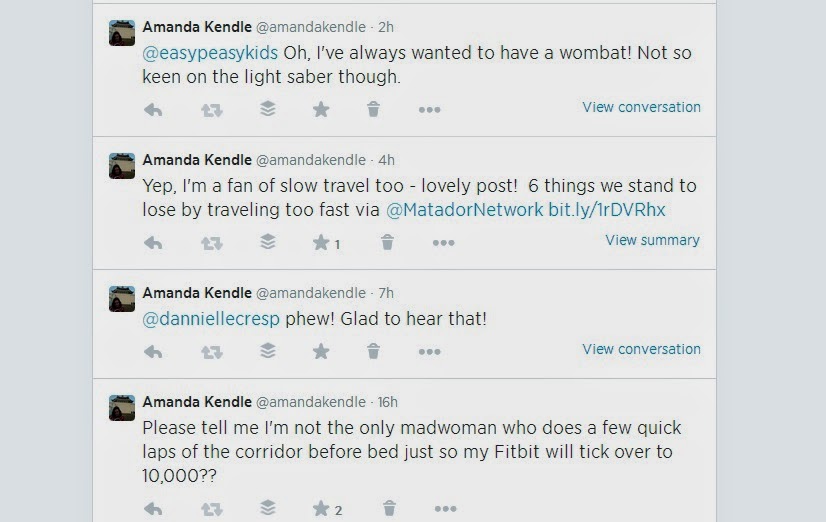Click View conversation on easypeasykids reply

pyautogui.click(x=641, y=107)
